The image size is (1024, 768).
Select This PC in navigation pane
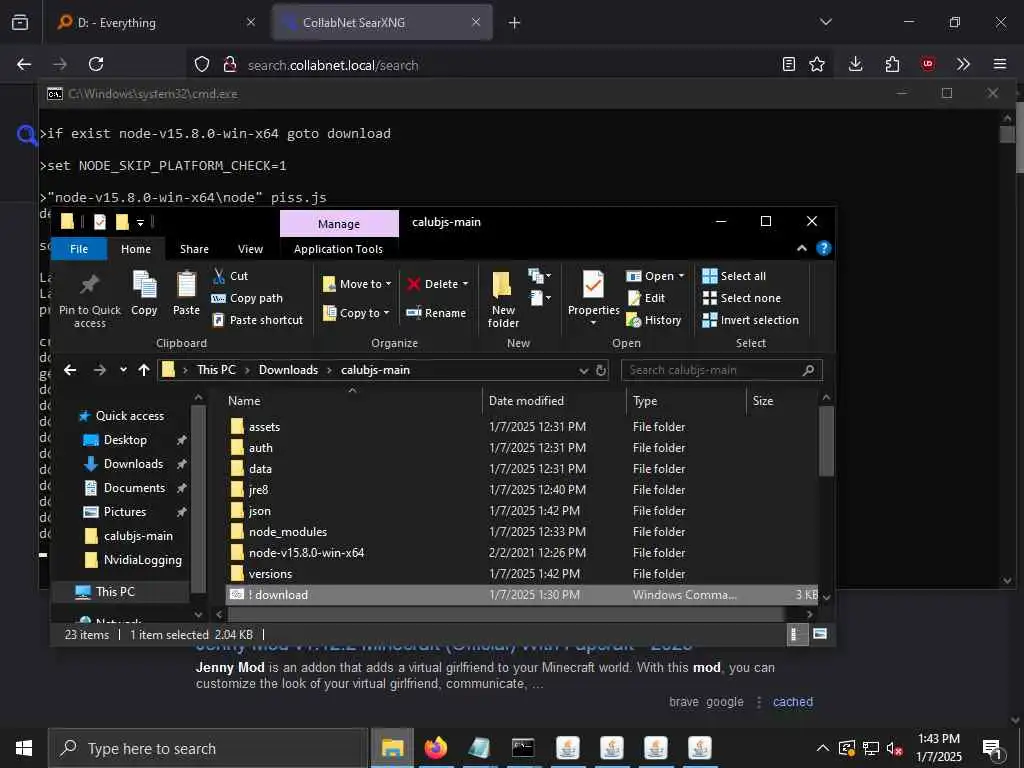click(115, 592)
